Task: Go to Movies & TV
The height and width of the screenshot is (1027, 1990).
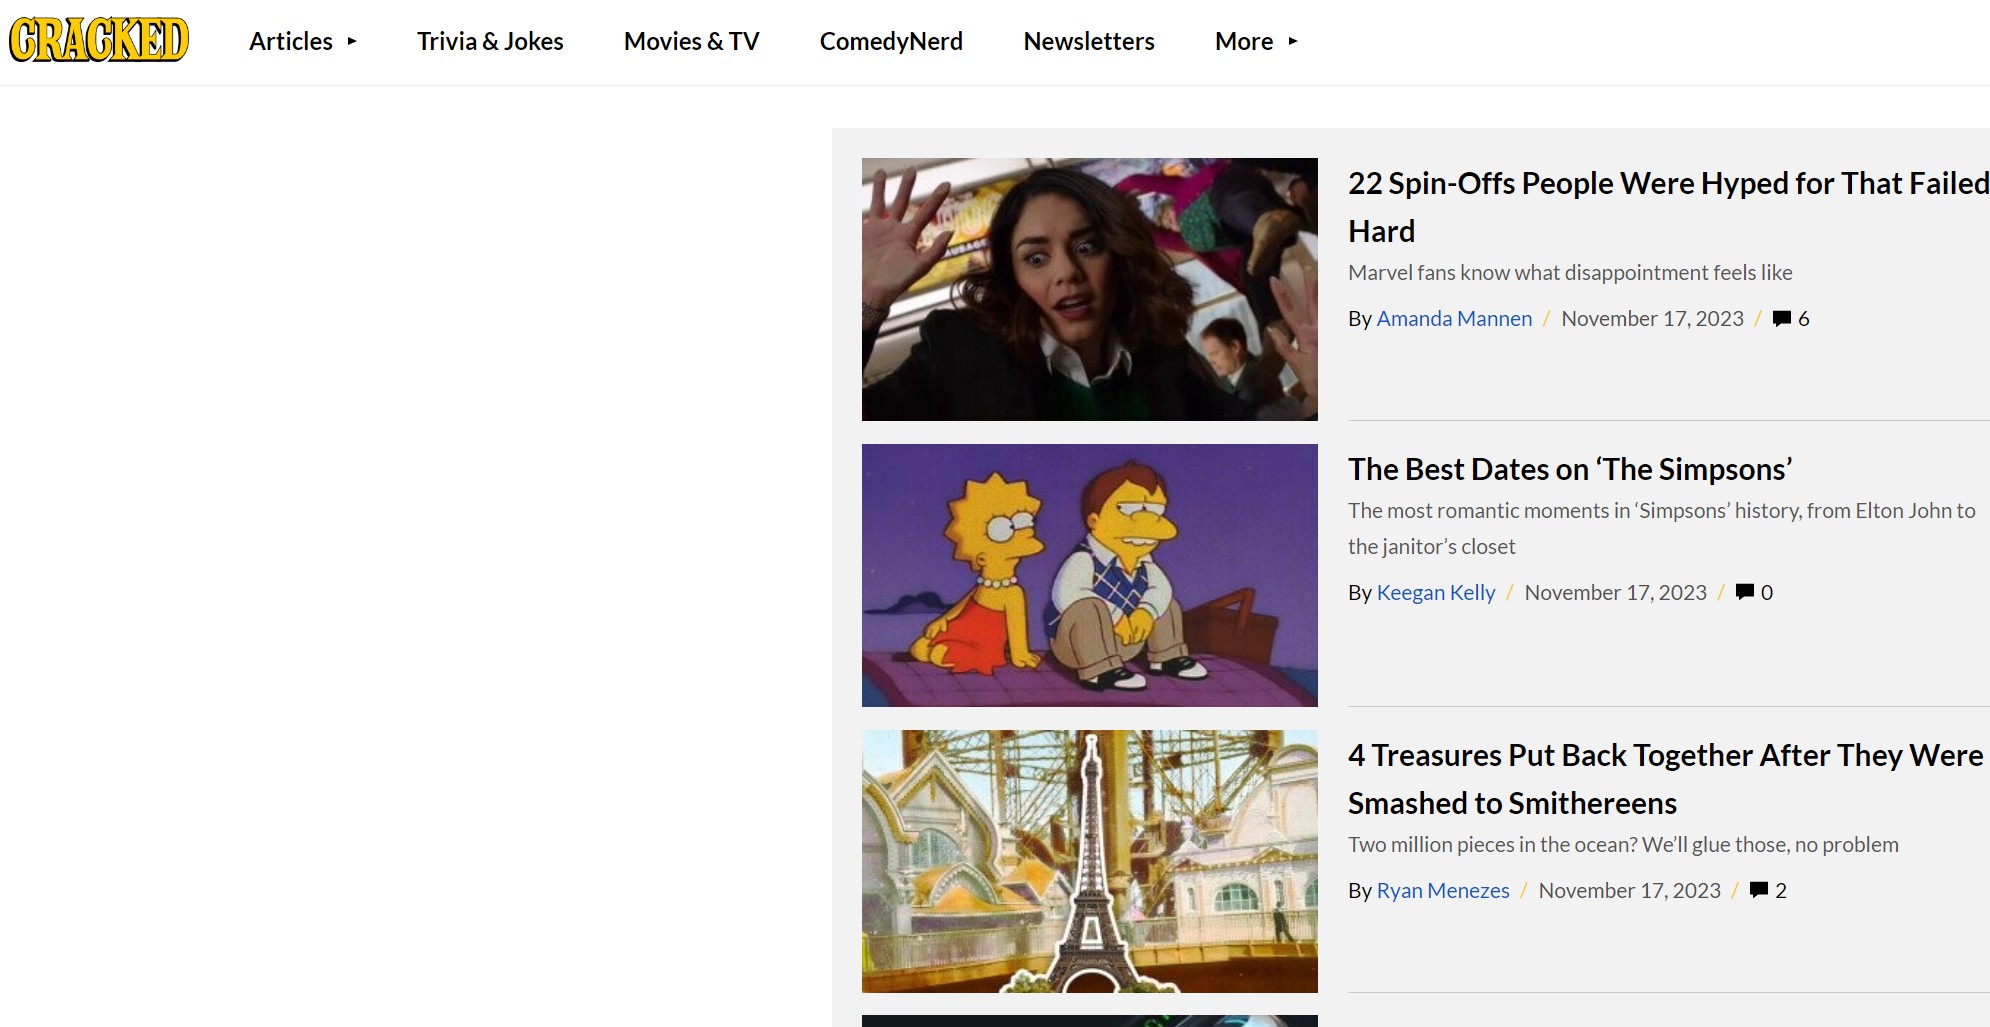Action: (x=692, y=41)
